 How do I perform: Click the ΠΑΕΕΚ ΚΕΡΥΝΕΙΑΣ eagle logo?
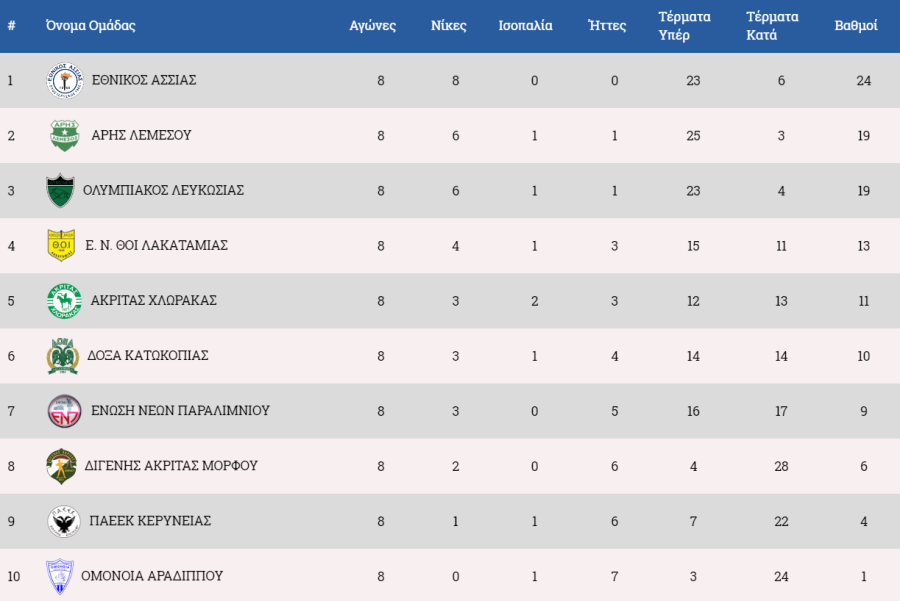pyautogui.click(x=63, y=521)
